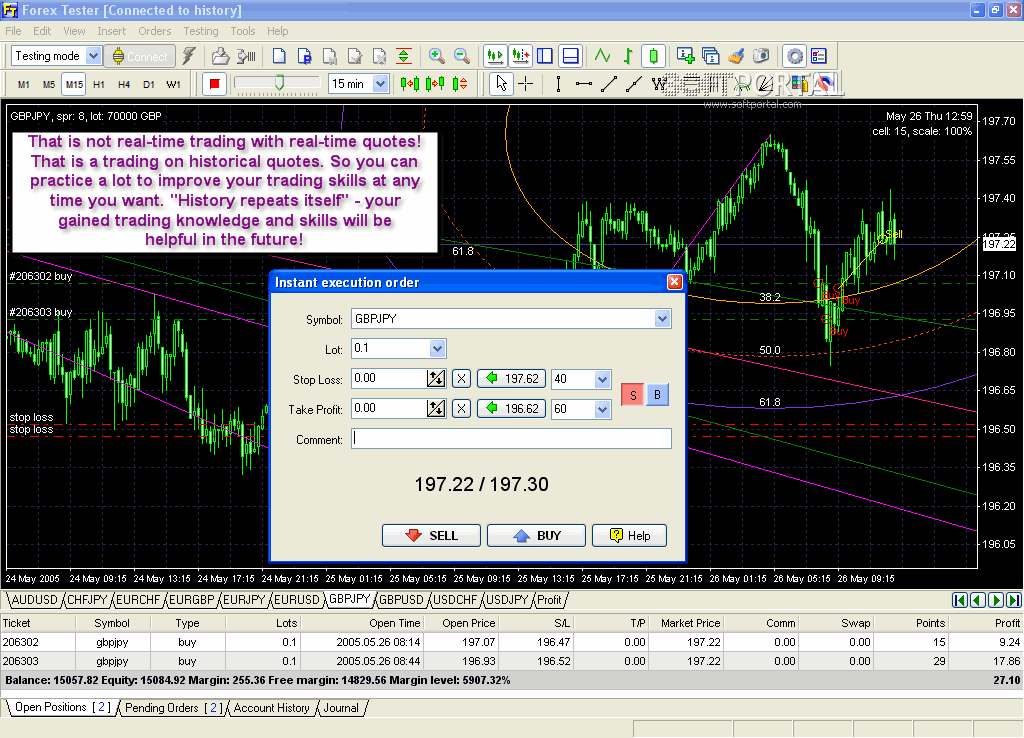Open the File menu

click(13, 31)
